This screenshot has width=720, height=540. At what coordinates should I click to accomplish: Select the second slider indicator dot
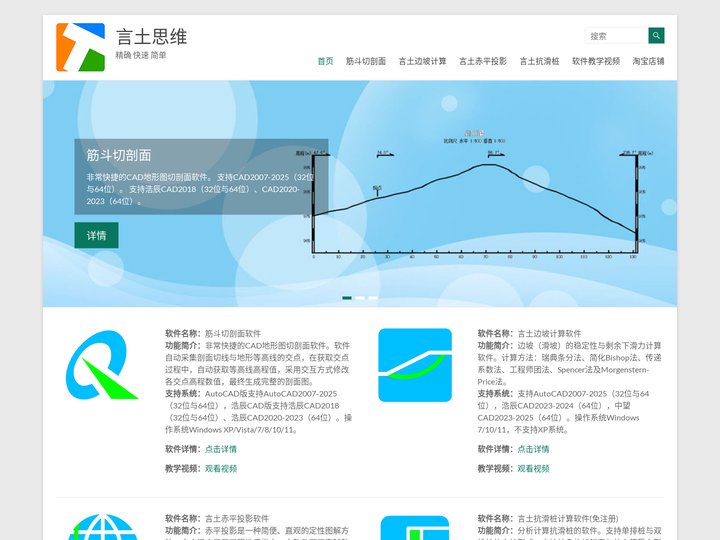[x=360, y=298]
